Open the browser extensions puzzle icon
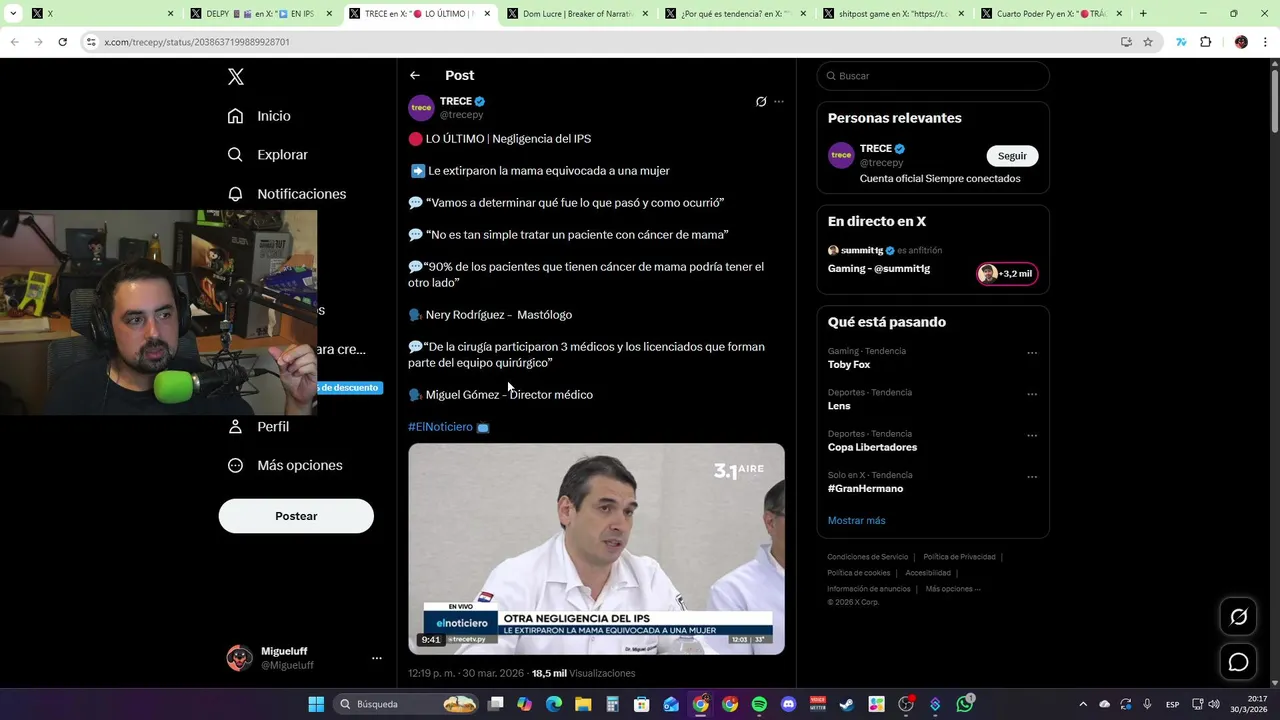The width and height of the screenshot is (1280, 720). click(1205, 42)
